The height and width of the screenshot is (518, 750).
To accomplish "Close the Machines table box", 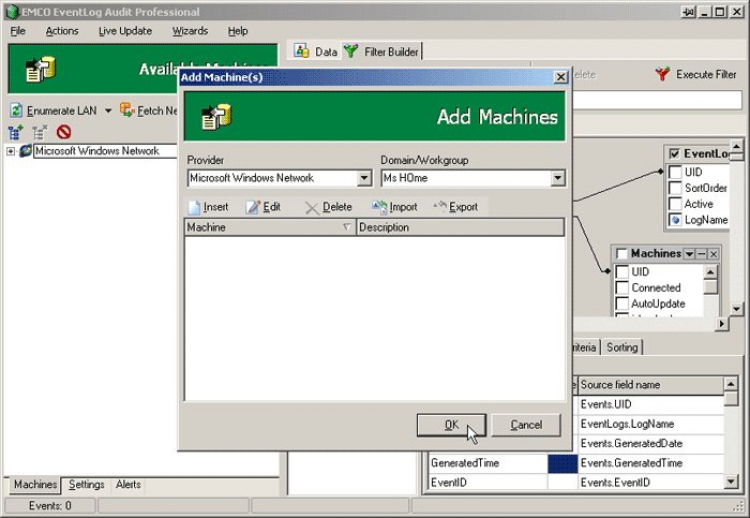I will click(713, 254).
